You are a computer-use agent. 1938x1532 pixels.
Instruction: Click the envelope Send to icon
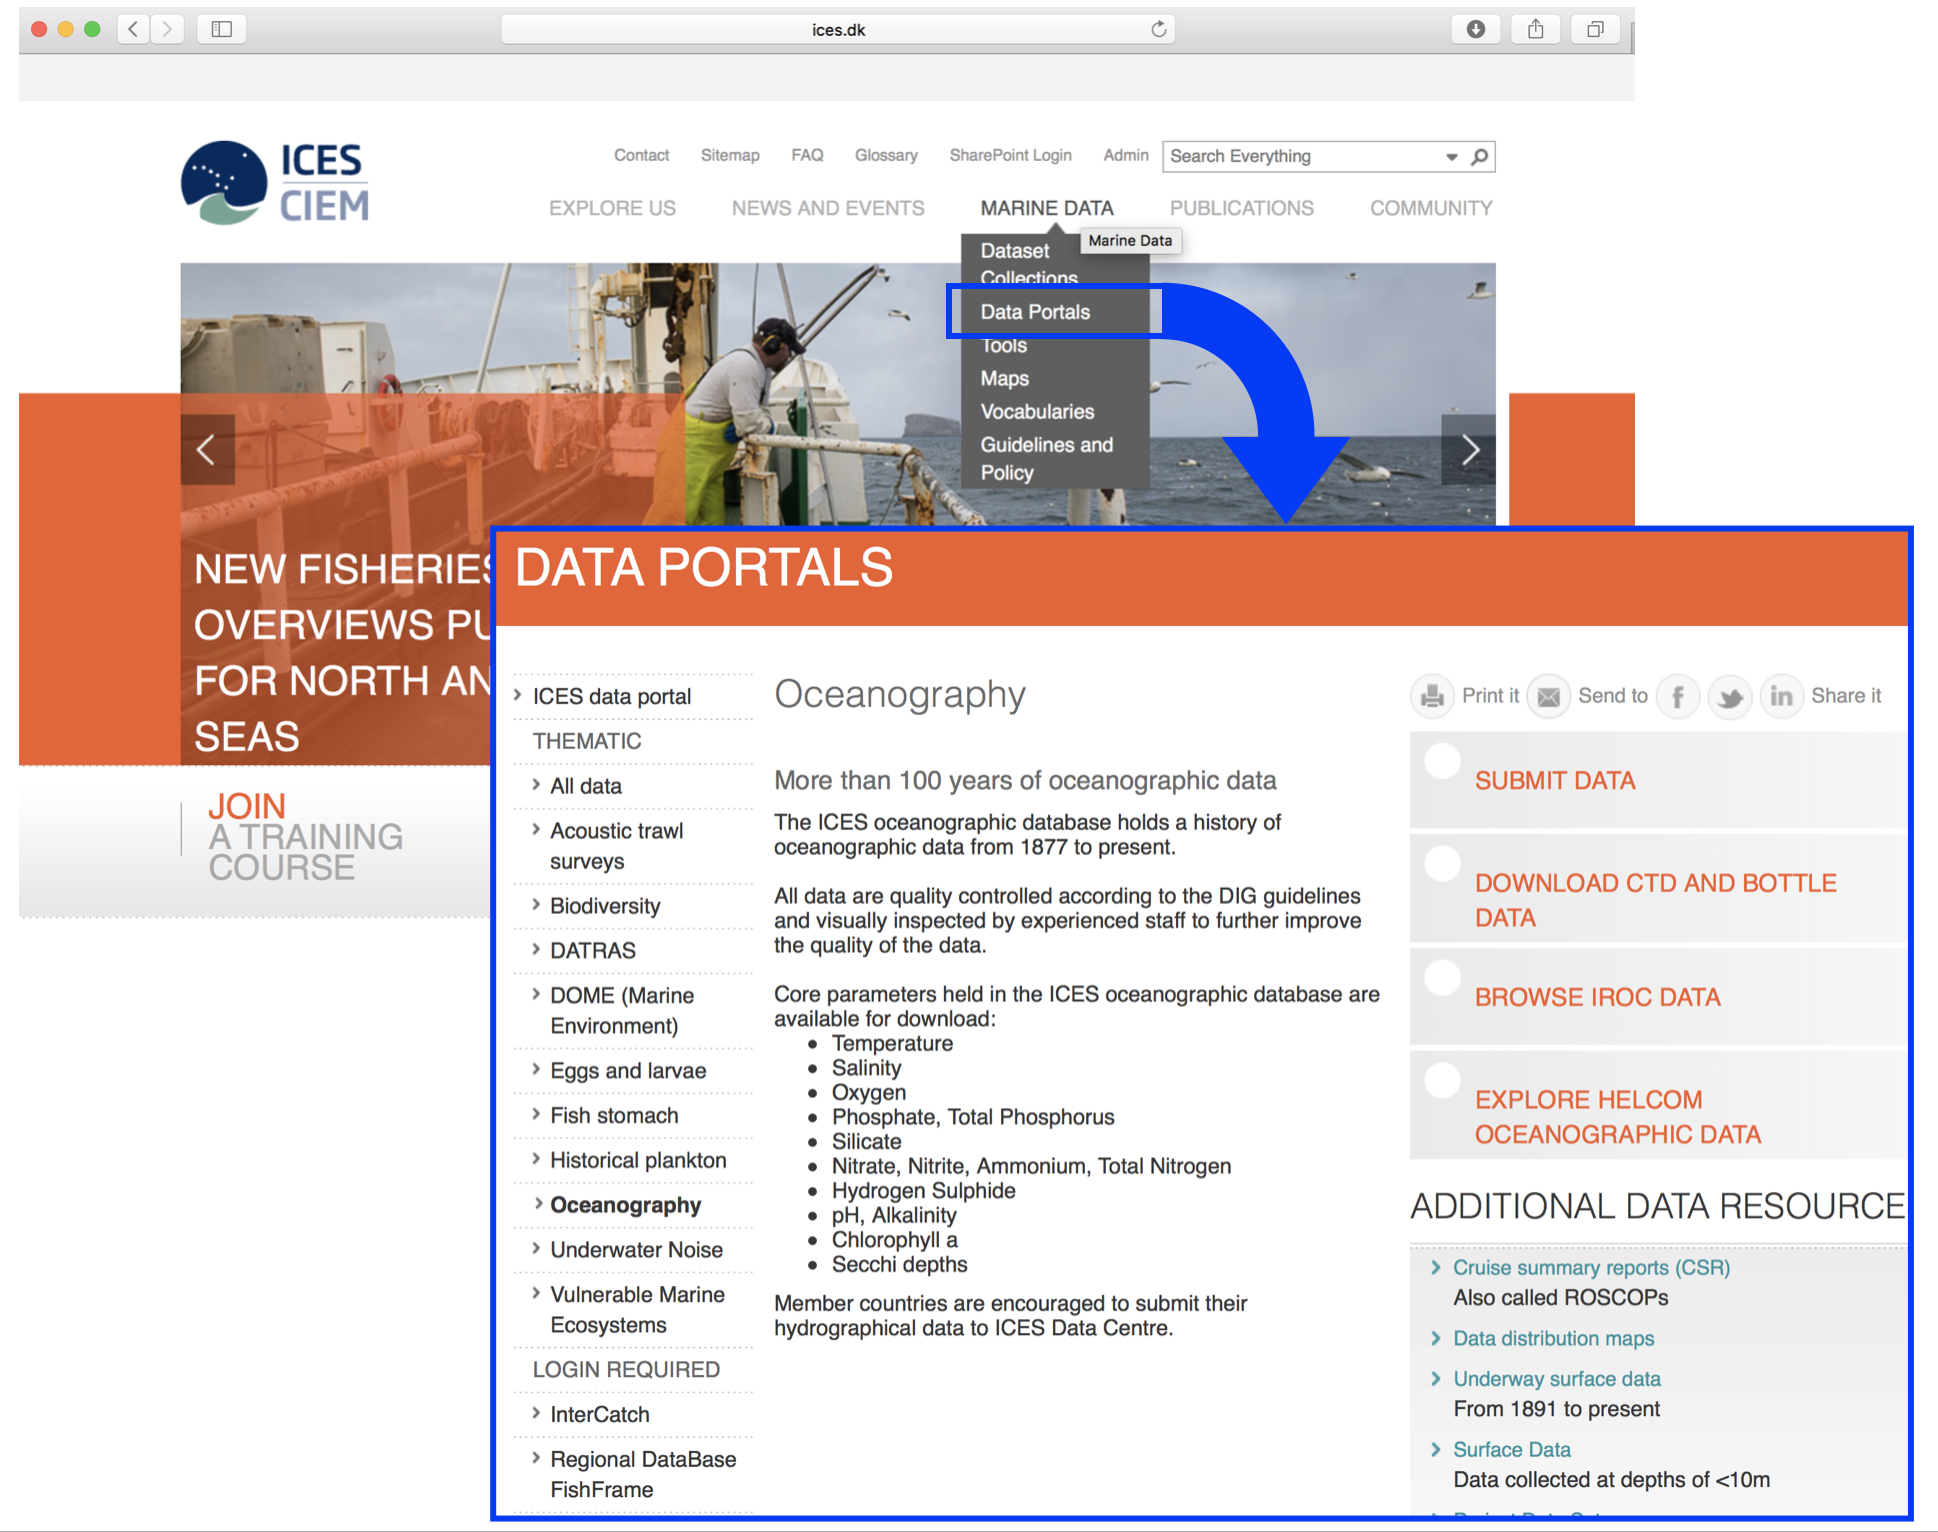[1548, 696]
